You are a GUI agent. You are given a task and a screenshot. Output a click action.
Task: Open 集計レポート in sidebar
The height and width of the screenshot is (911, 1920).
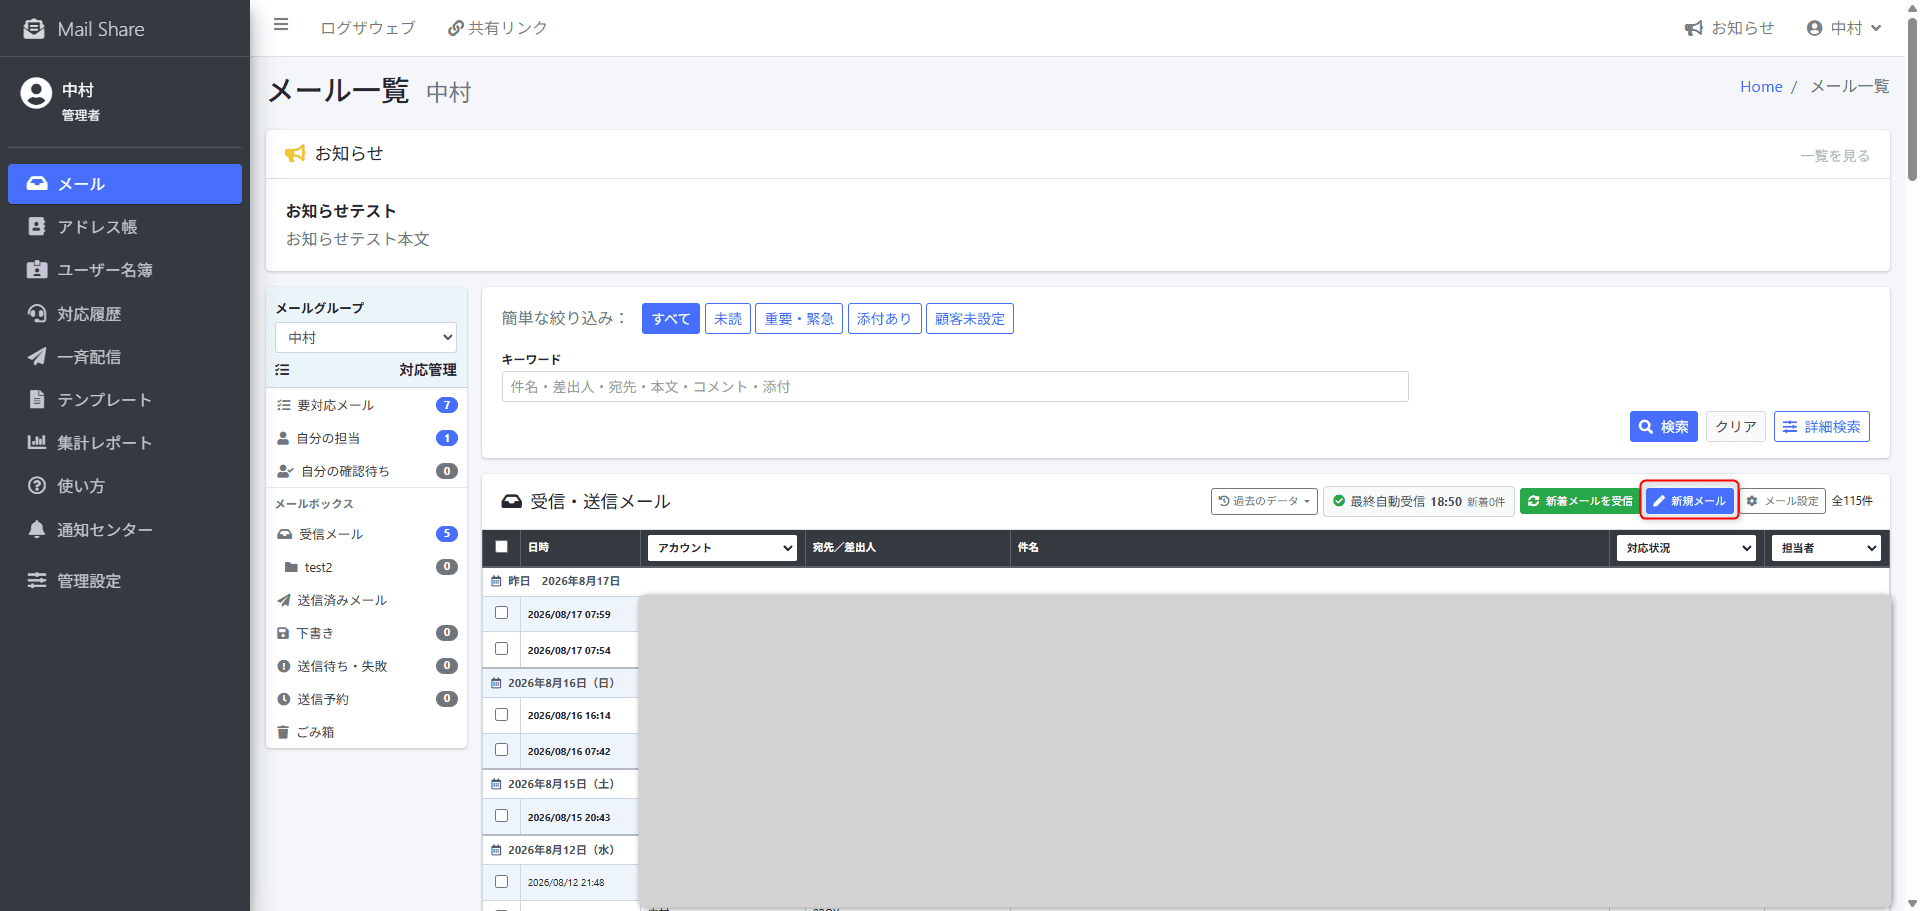pyautogui.click(x=125, y=443)
